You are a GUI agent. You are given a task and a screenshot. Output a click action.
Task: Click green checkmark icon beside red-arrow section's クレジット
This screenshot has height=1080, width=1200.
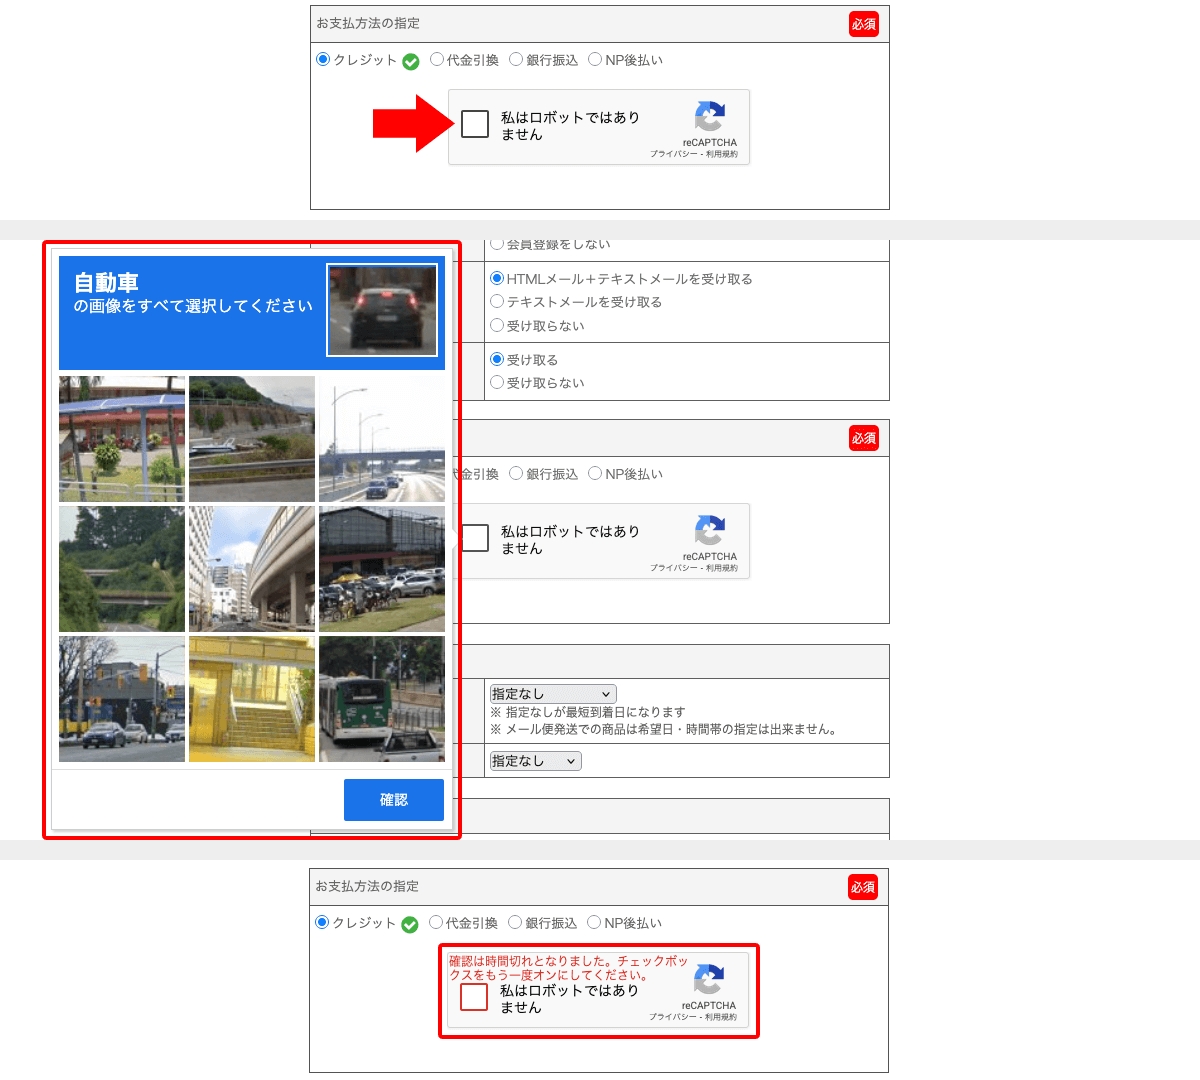pos(410,62)
